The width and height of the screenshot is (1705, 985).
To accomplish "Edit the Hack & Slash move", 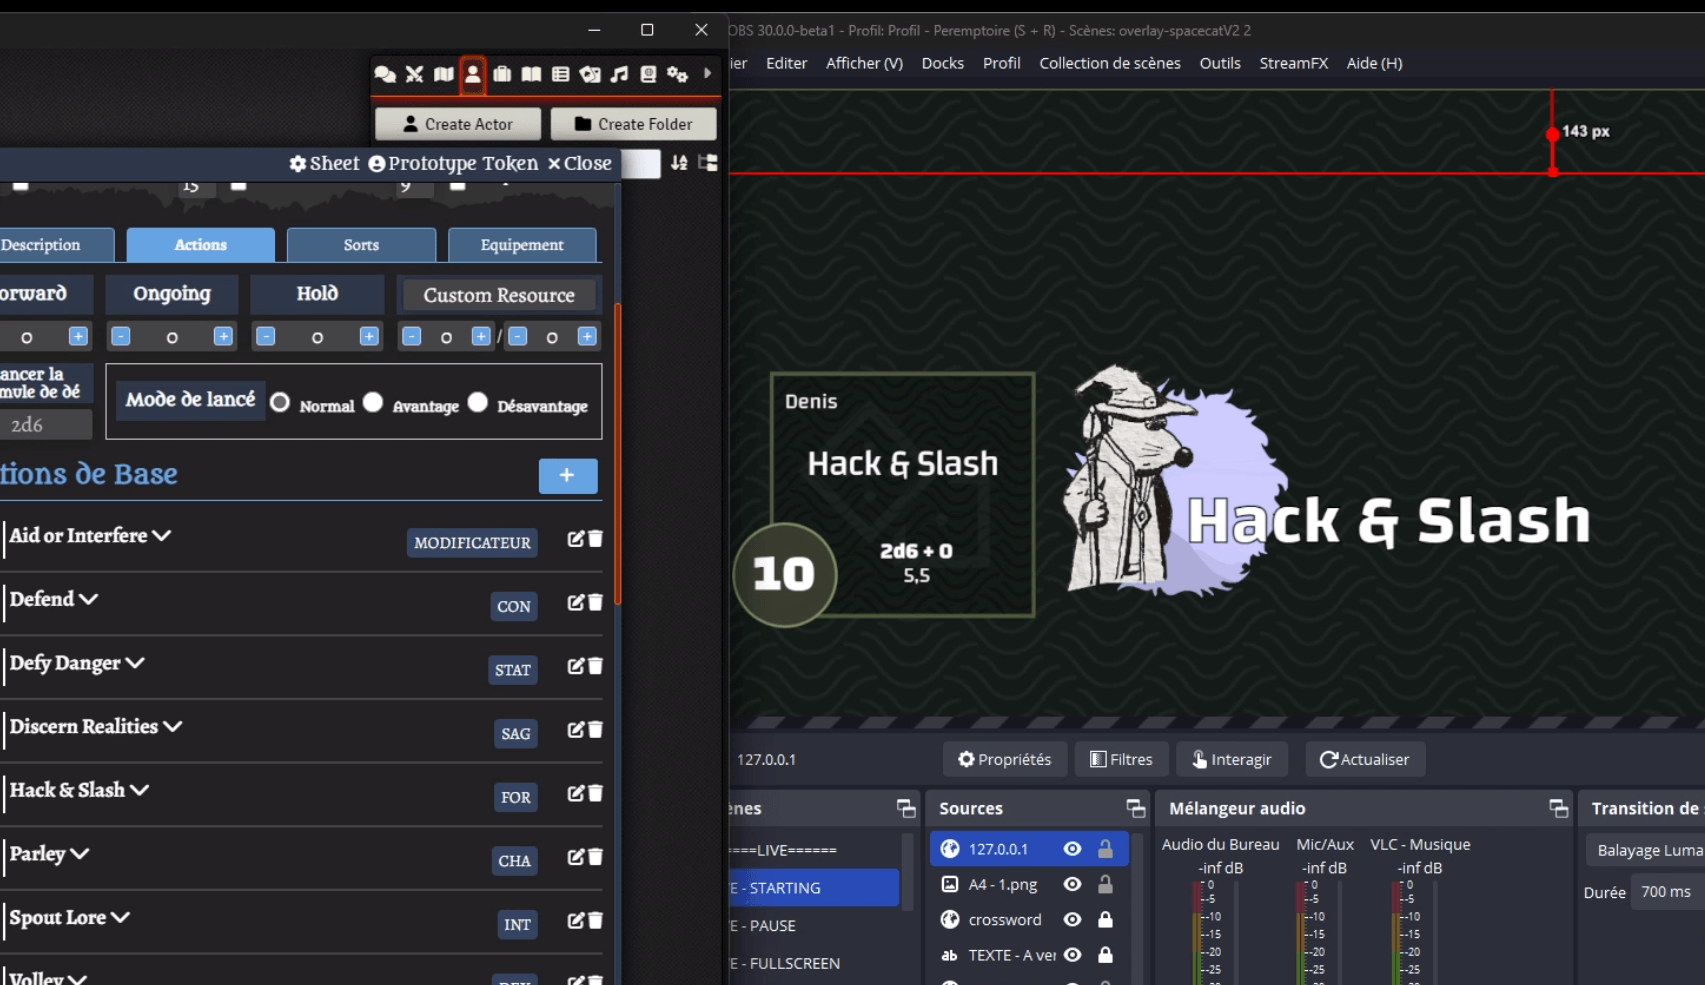I will (576, 793).
